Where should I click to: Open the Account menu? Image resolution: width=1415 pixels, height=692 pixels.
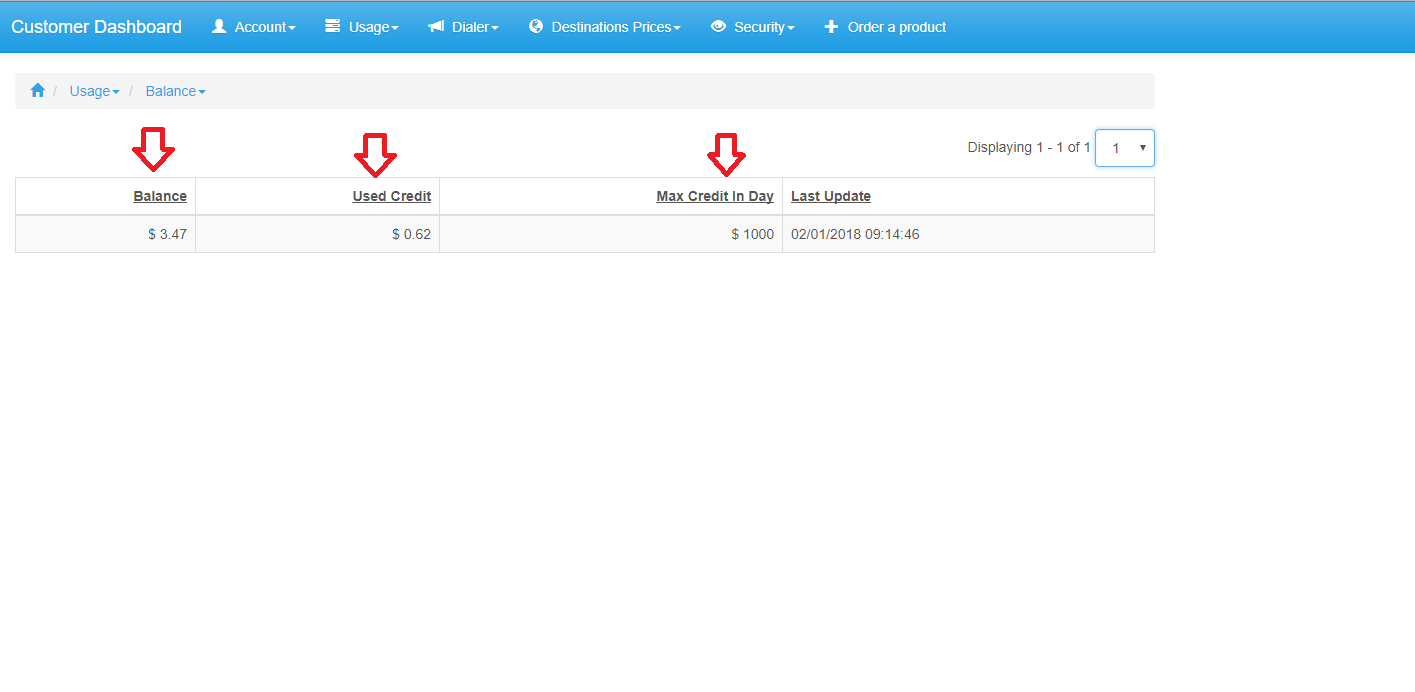254,27
